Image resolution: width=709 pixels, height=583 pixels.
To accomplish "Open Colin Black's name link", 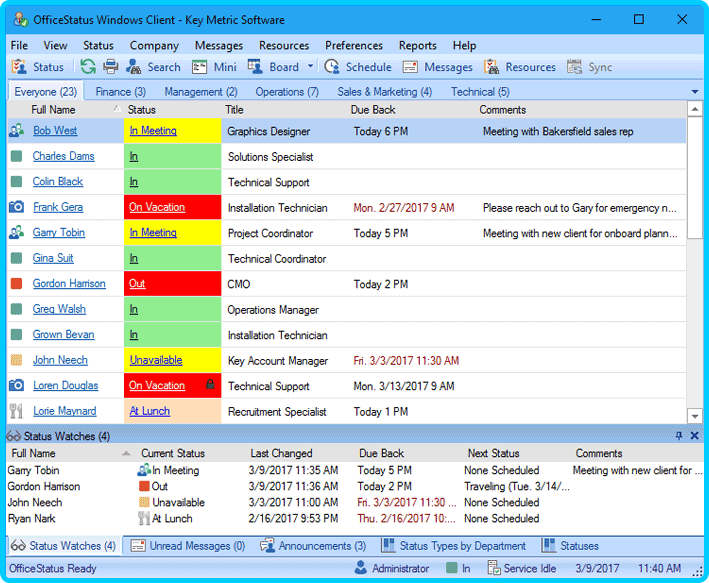I will click(58, 181).
